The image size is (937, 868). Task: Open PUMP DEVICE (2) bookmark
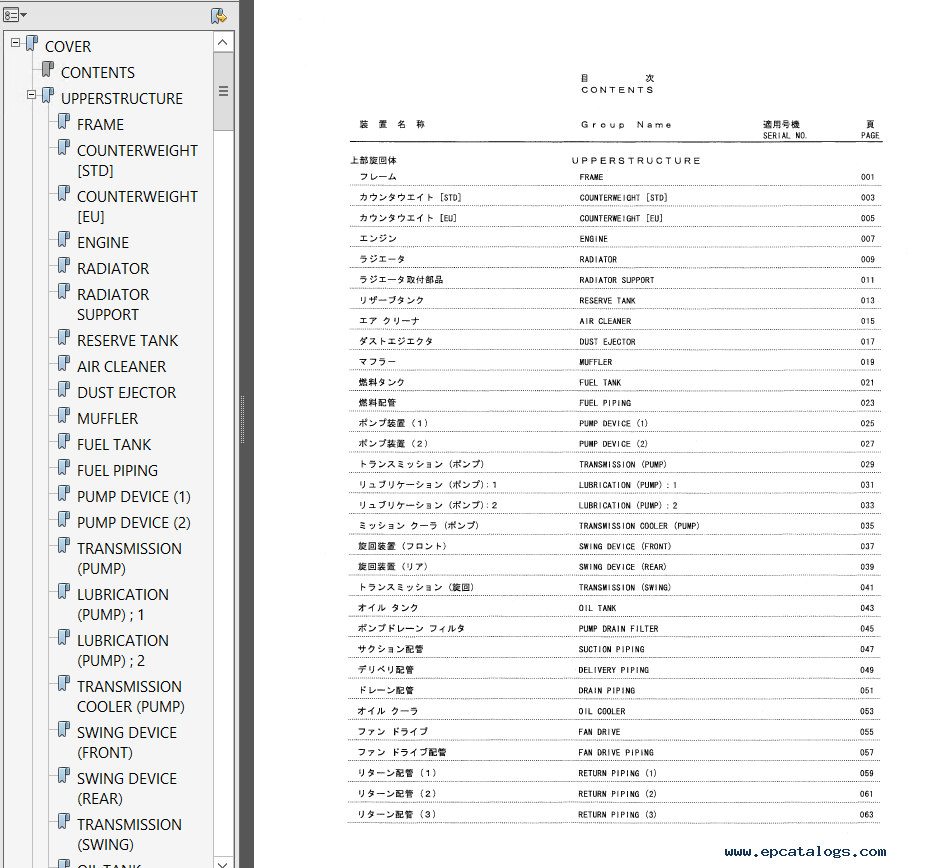[134, 523]
